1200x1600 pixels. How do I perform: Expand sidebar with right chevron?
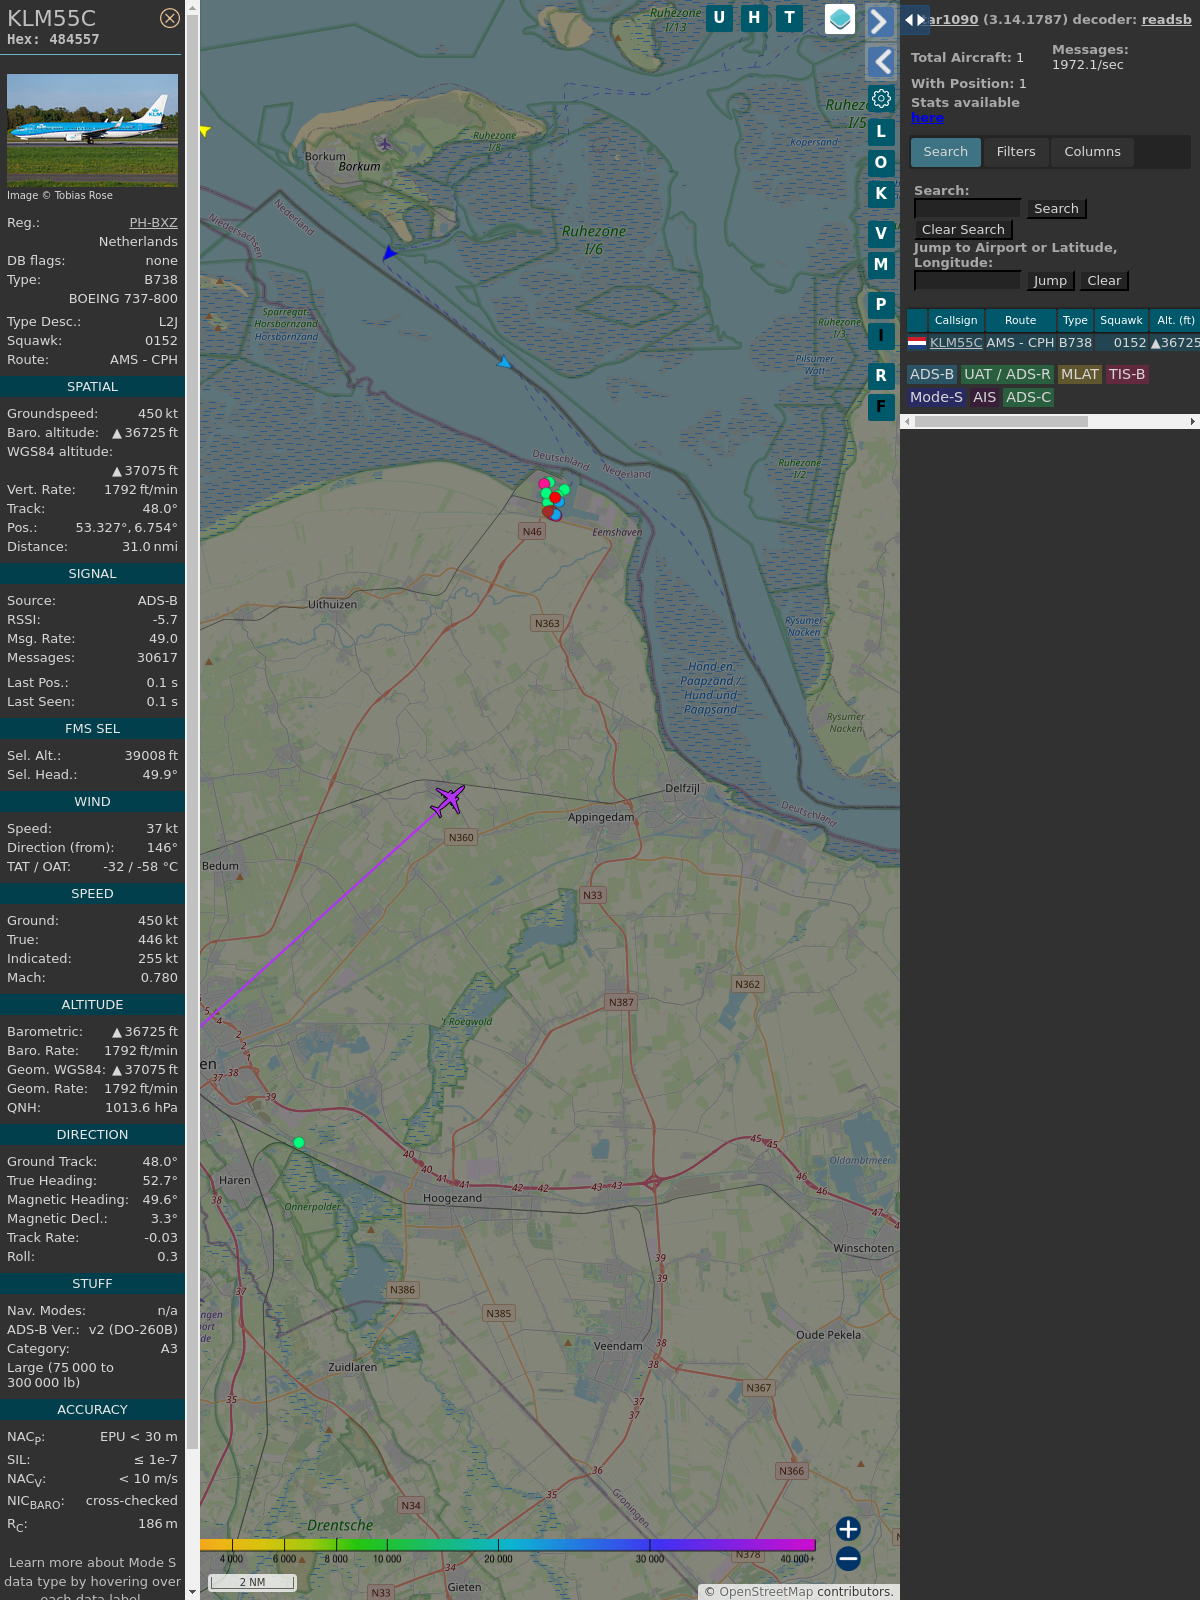[x=879, y=21]
